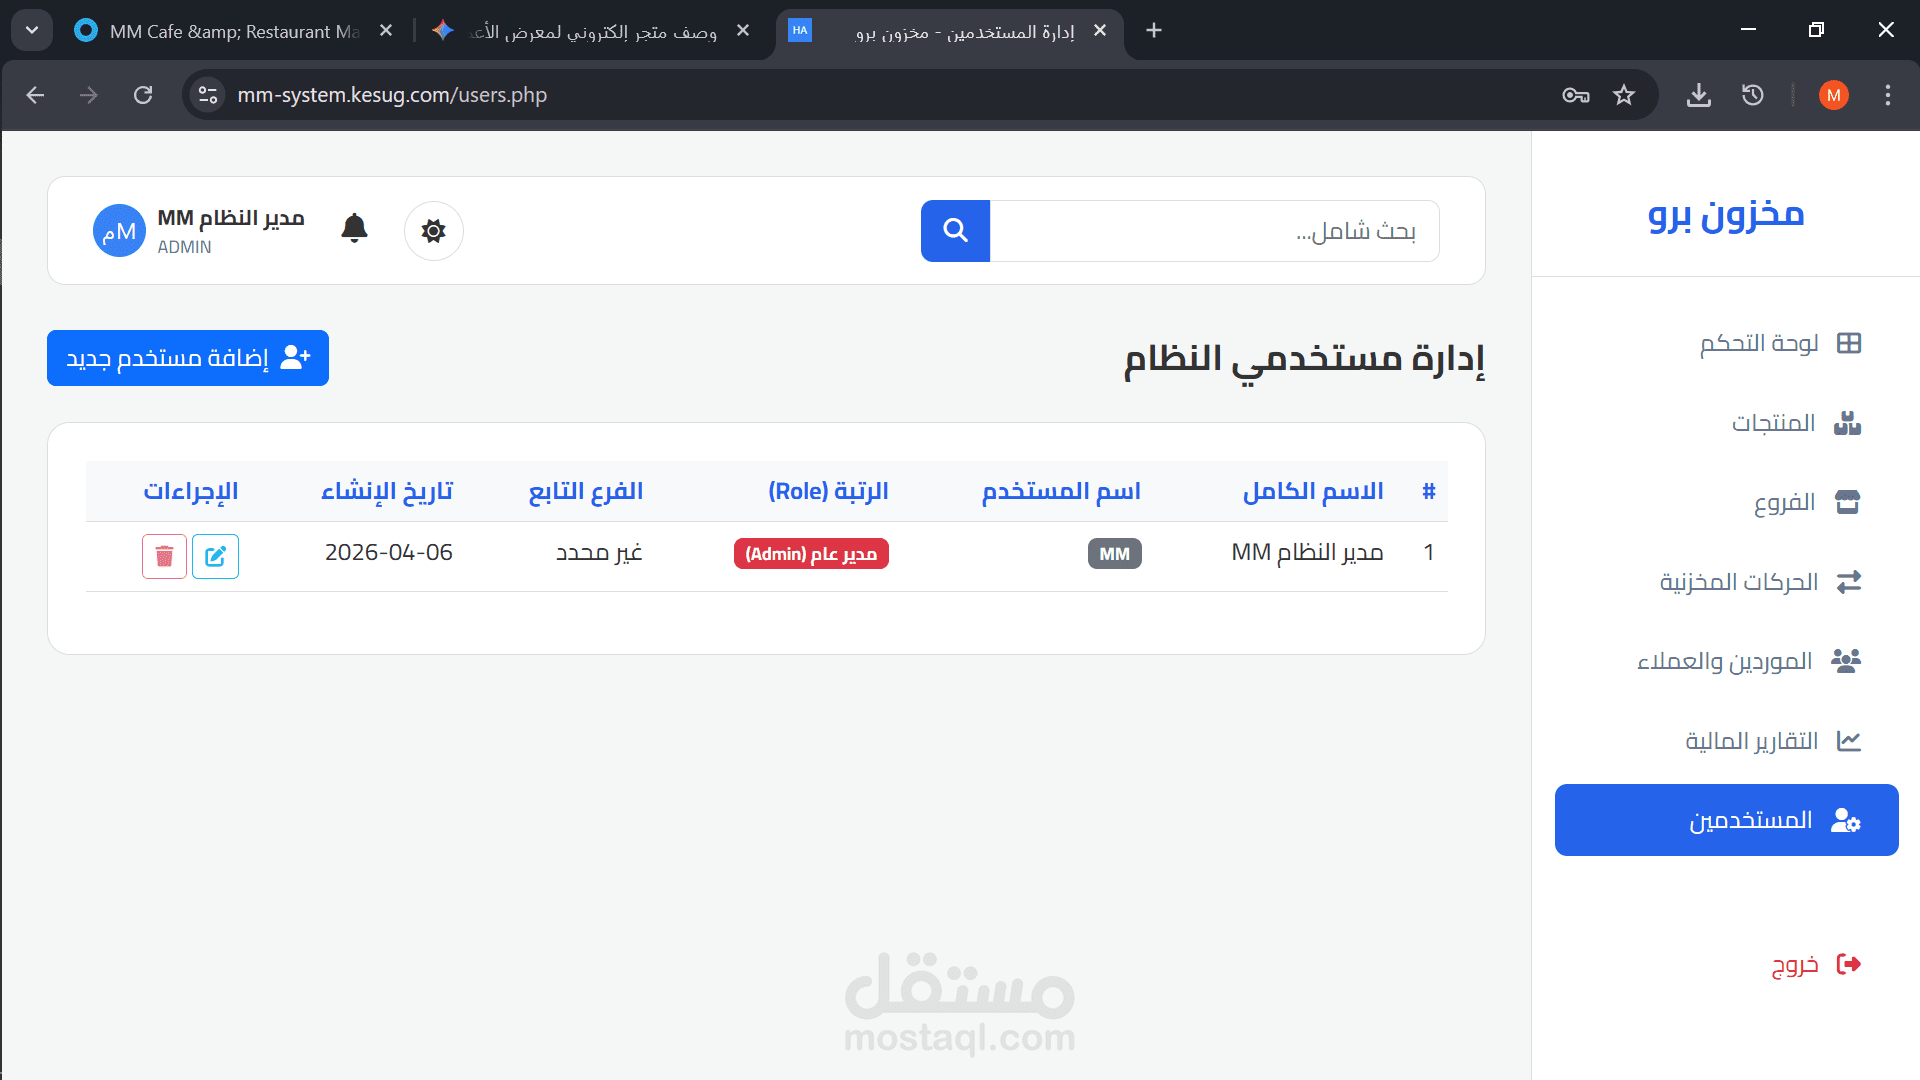Open التقارير المالية financial reports
This screenshot has width=1920, height=1080.
tap(1770, 741)
